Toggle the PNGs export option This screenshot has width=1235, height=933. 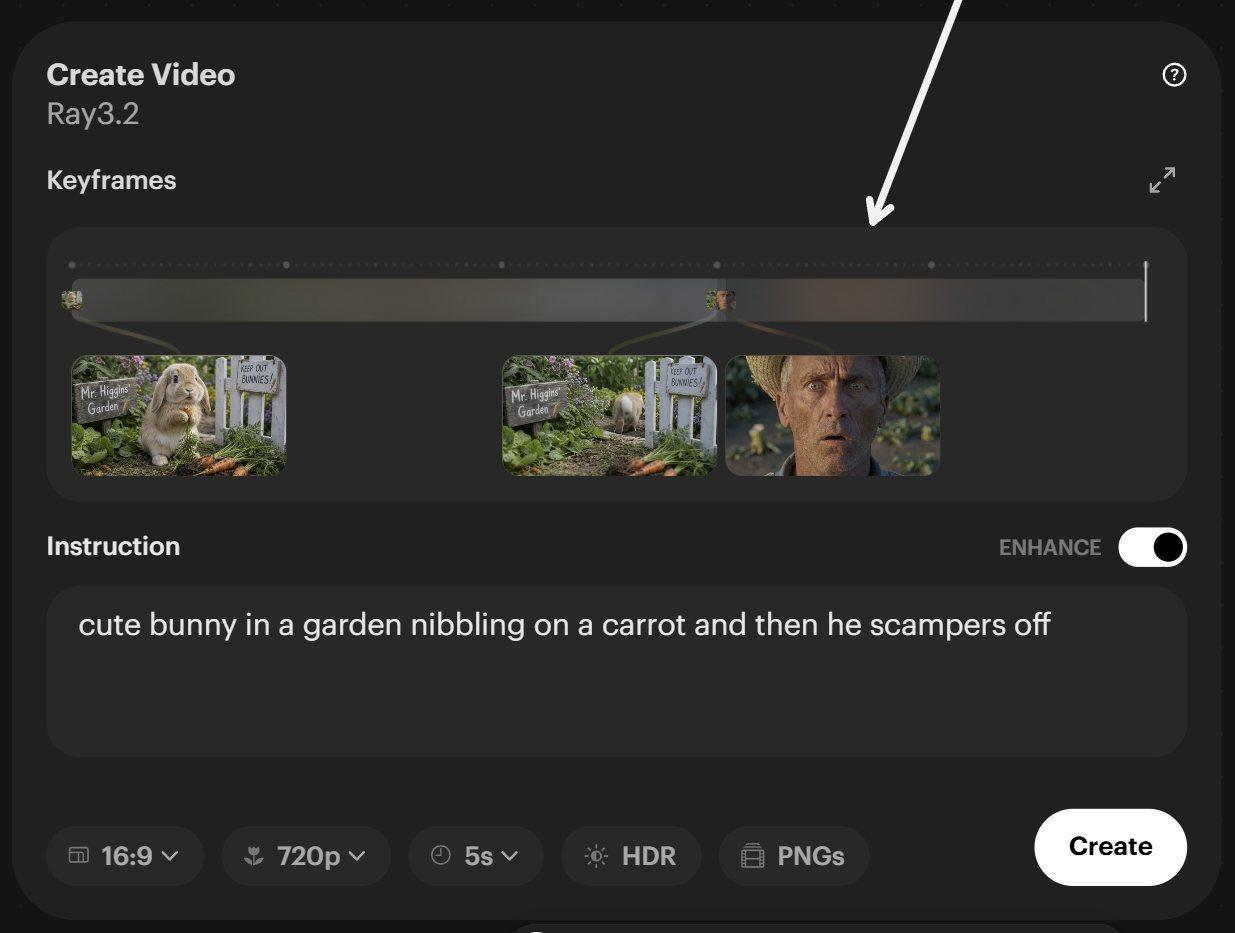click(794, 856)
